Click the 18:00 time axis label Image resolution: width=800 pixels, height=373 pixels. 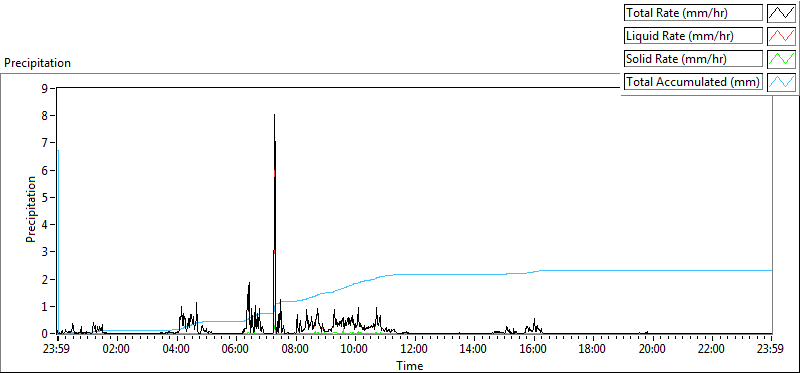pos(593,350)
